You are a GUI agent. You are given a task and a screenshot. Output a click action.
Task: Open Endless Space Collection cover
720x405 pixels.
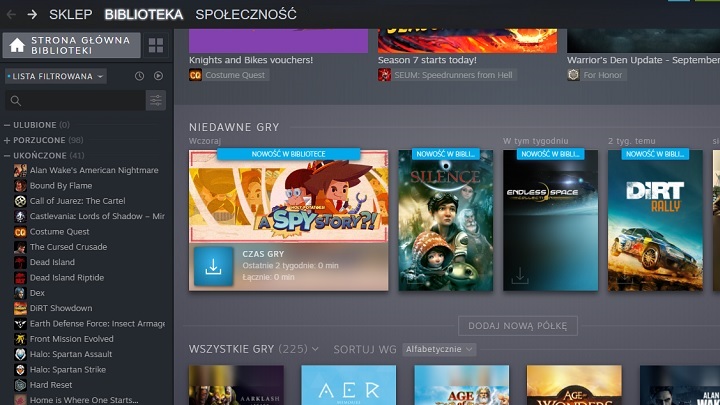click(x=551, y=220)
